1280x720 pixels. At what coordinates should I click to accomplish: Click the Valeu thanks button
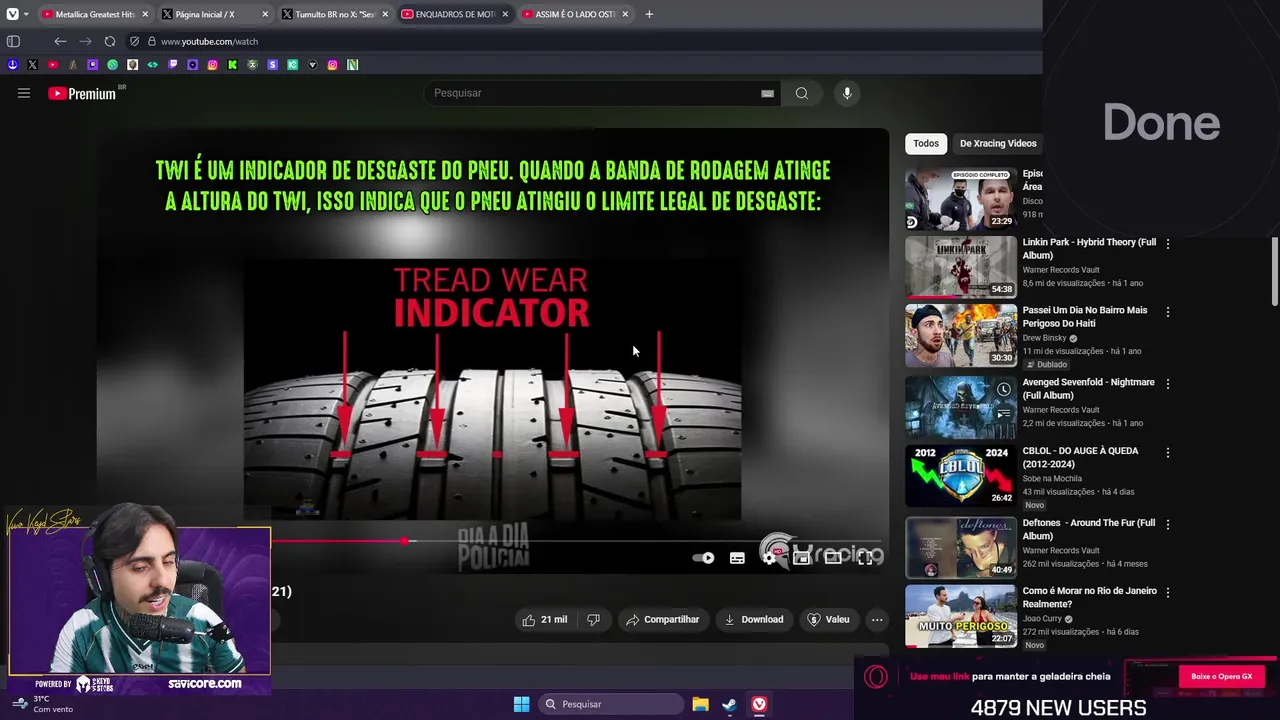828,620
